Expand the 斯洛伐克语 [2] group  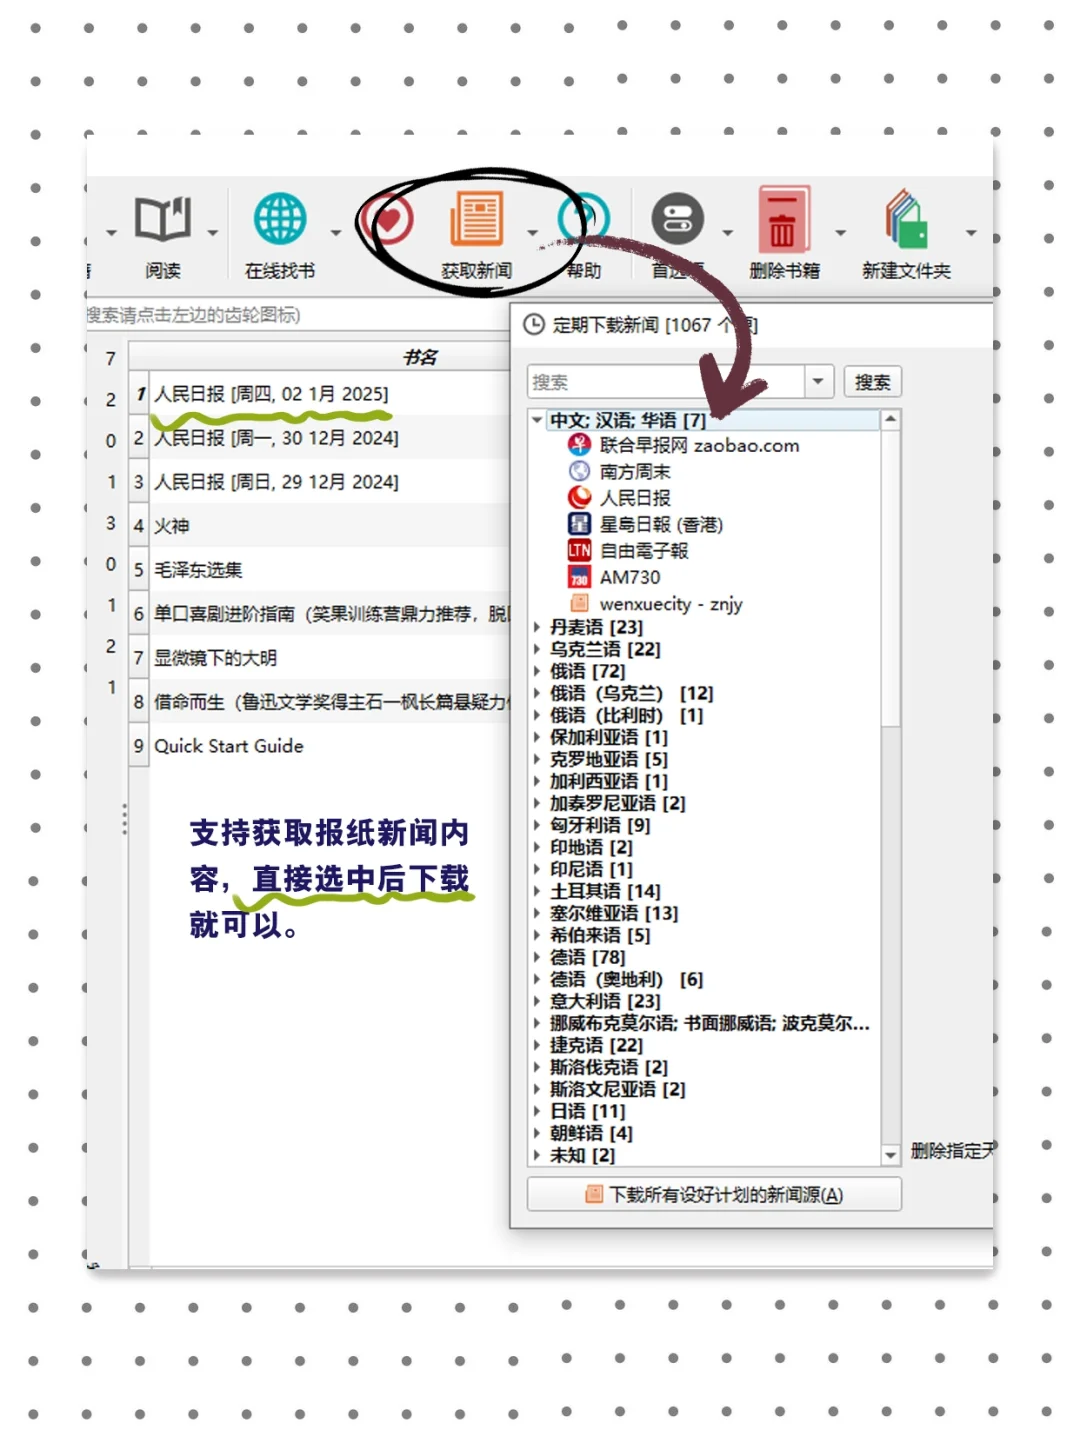pyautogui.click(x=537, y=1067)
